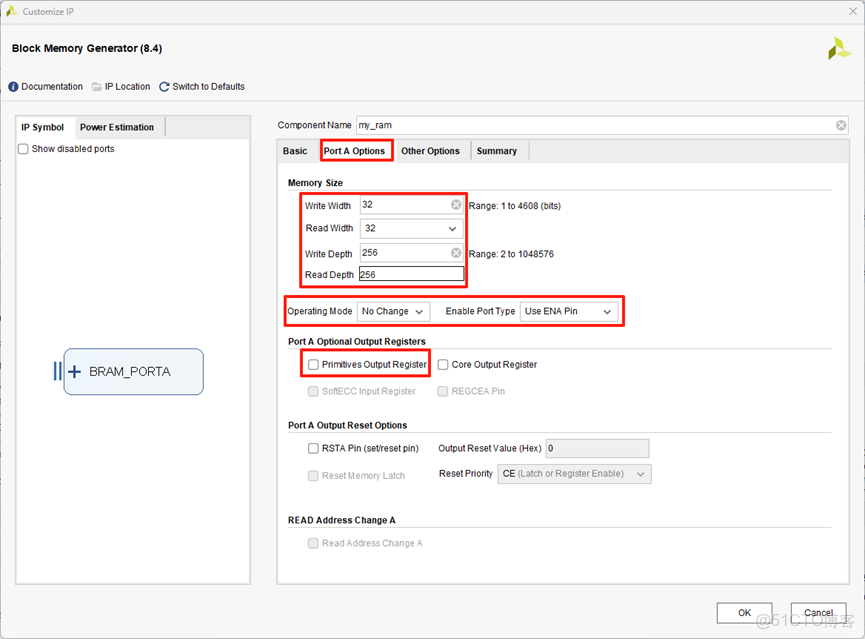
Task: Expand BRAM_PORTA plus icon on symbol
Action: pos(74,371)
